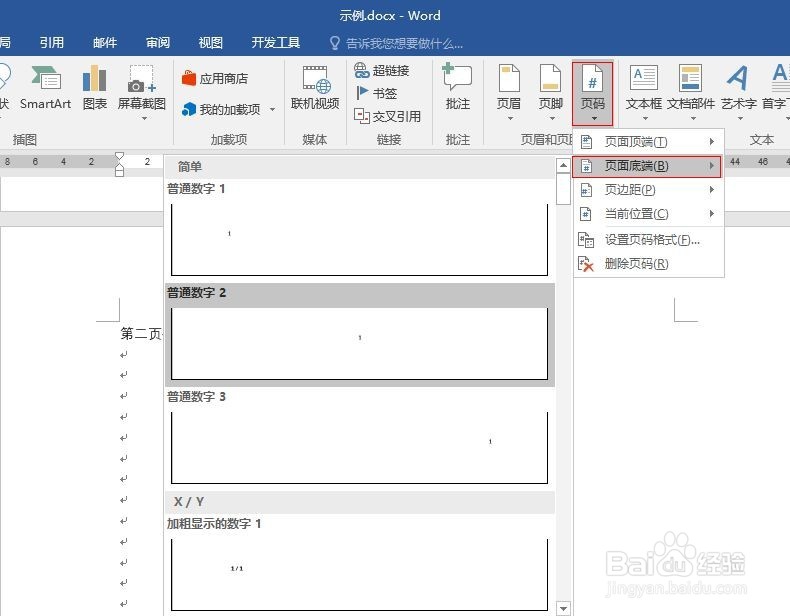This screenshot has height=616, width=790.
Task: Insert a SmartArt graphic
Action: (45, 88)
